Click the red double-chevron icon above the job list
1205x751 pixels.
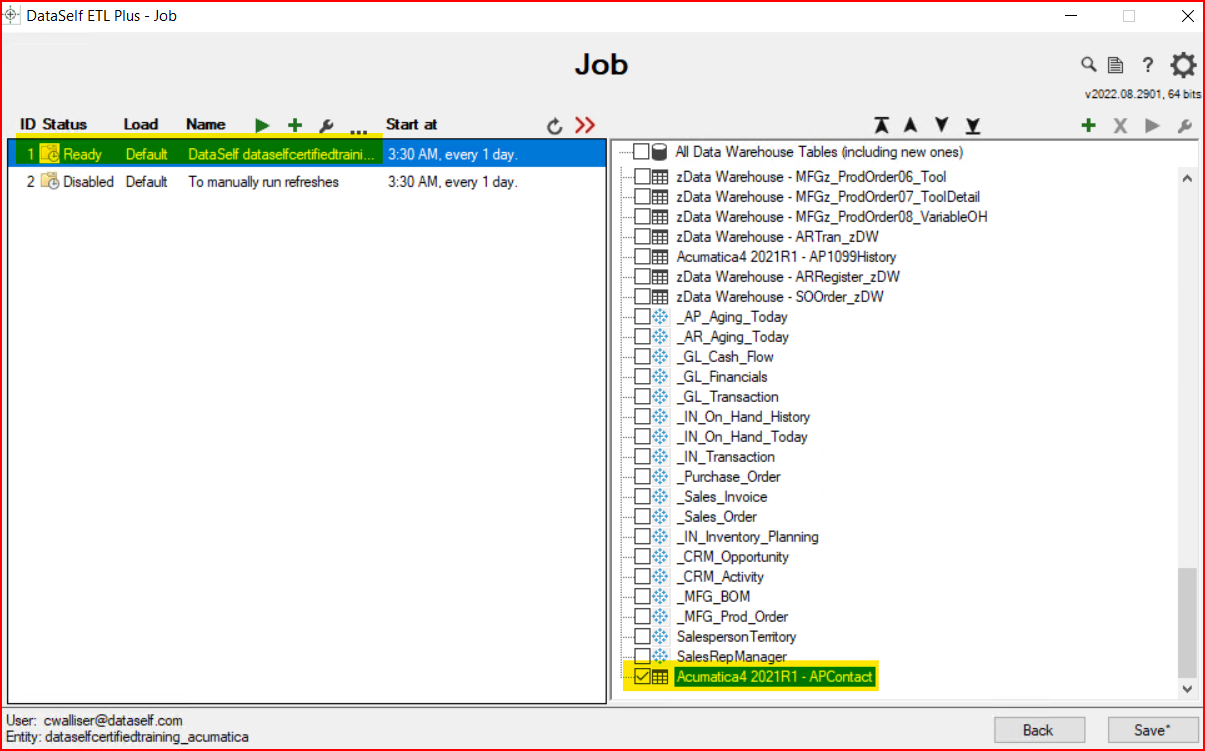(585, 125)
